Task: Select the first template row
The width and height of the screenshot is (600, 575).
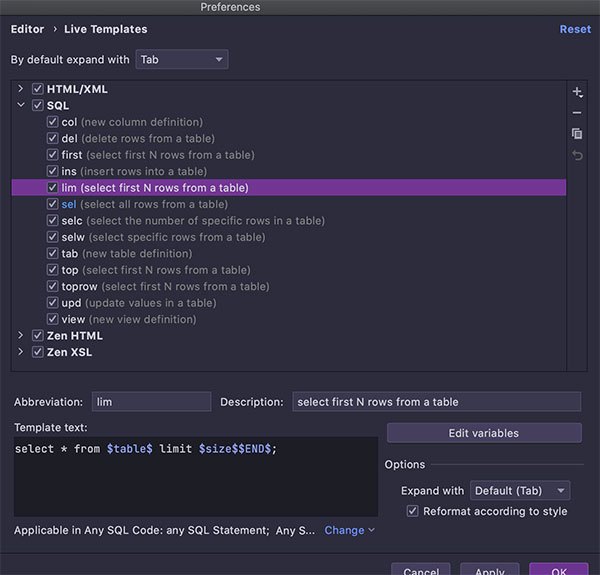Action: pyautogui.click(x=289, y=155)
